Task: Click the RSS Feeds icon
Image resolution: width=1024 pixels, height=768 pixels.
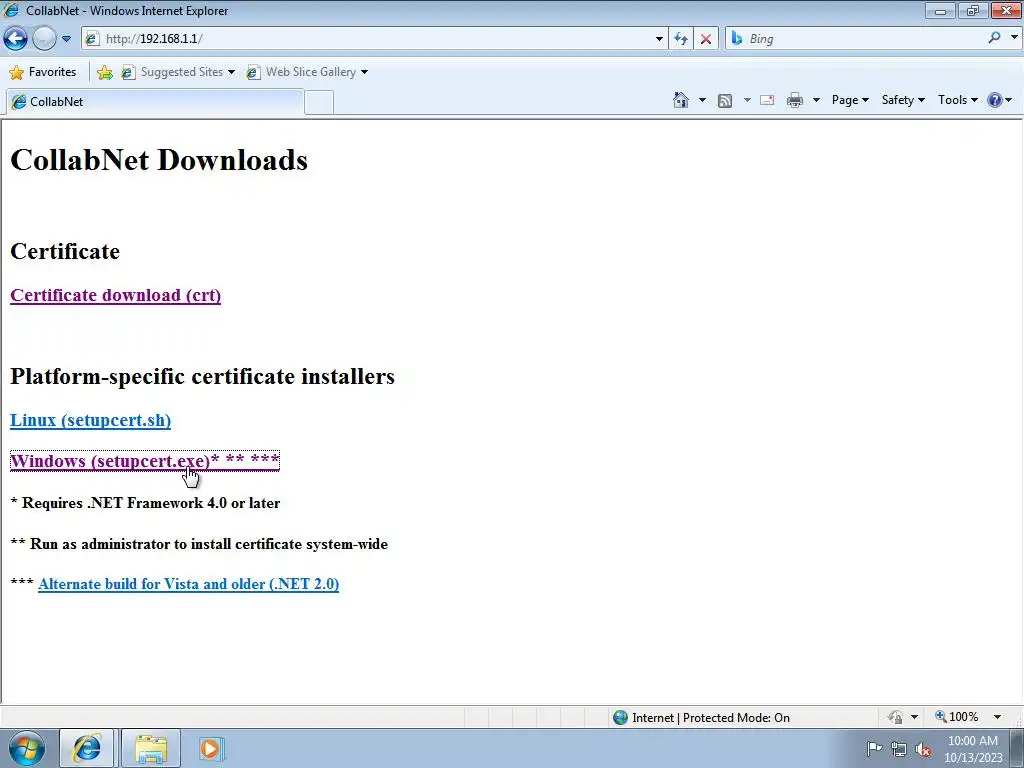Action: [725, 100]
